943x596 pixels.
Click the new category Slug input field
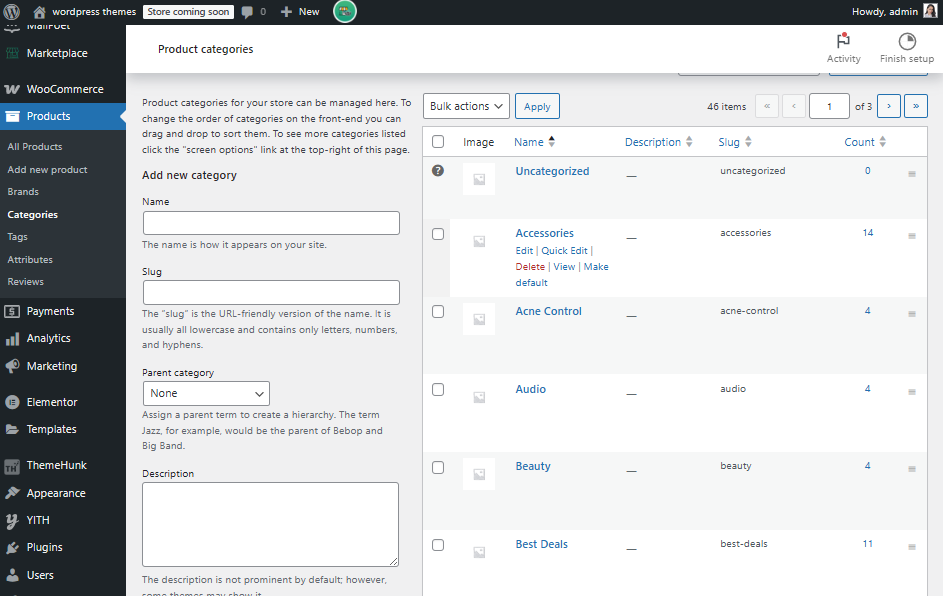271,292
